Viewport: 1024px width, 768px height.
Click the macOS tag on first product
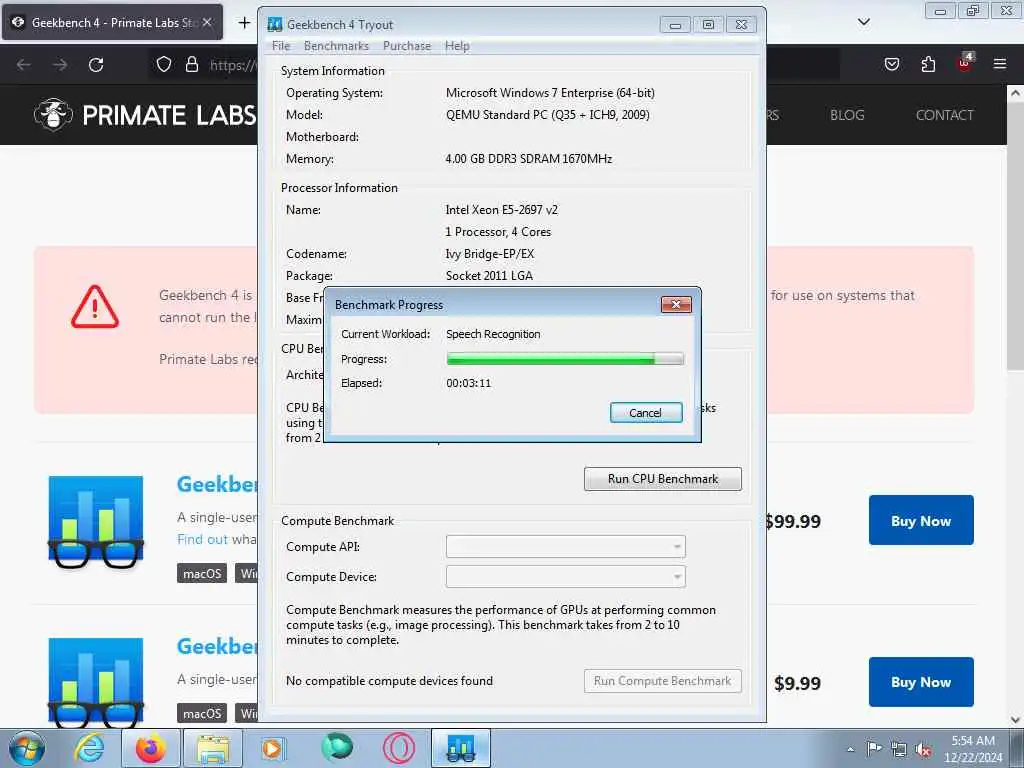pos(202,573)
